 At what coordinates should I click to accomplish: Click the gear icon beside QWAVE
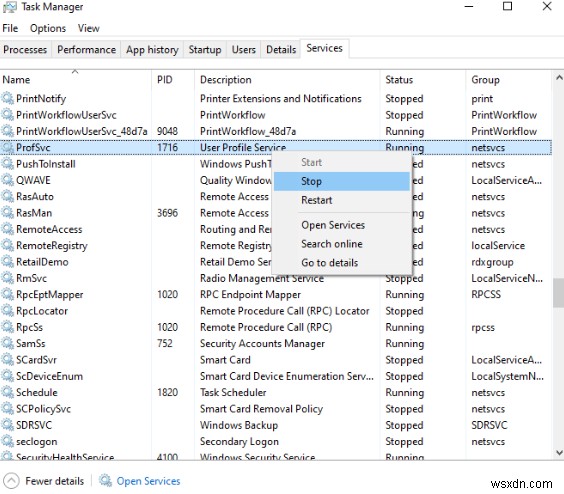7,180
